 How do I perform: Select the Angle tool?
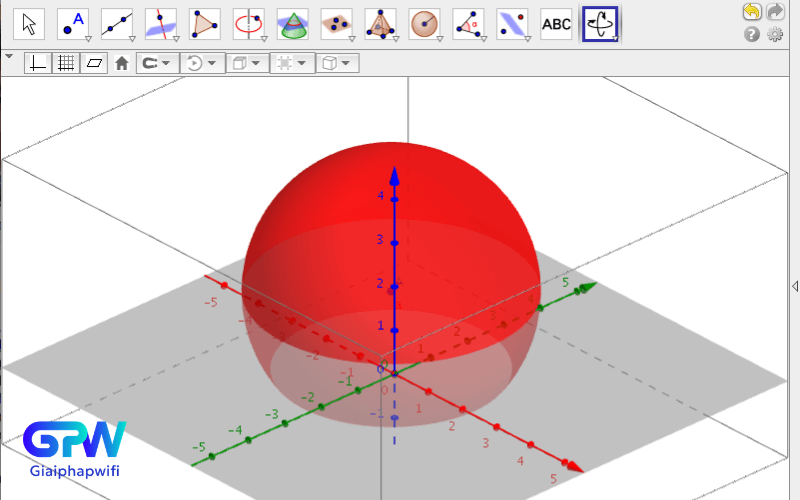[x=468, y=24]
